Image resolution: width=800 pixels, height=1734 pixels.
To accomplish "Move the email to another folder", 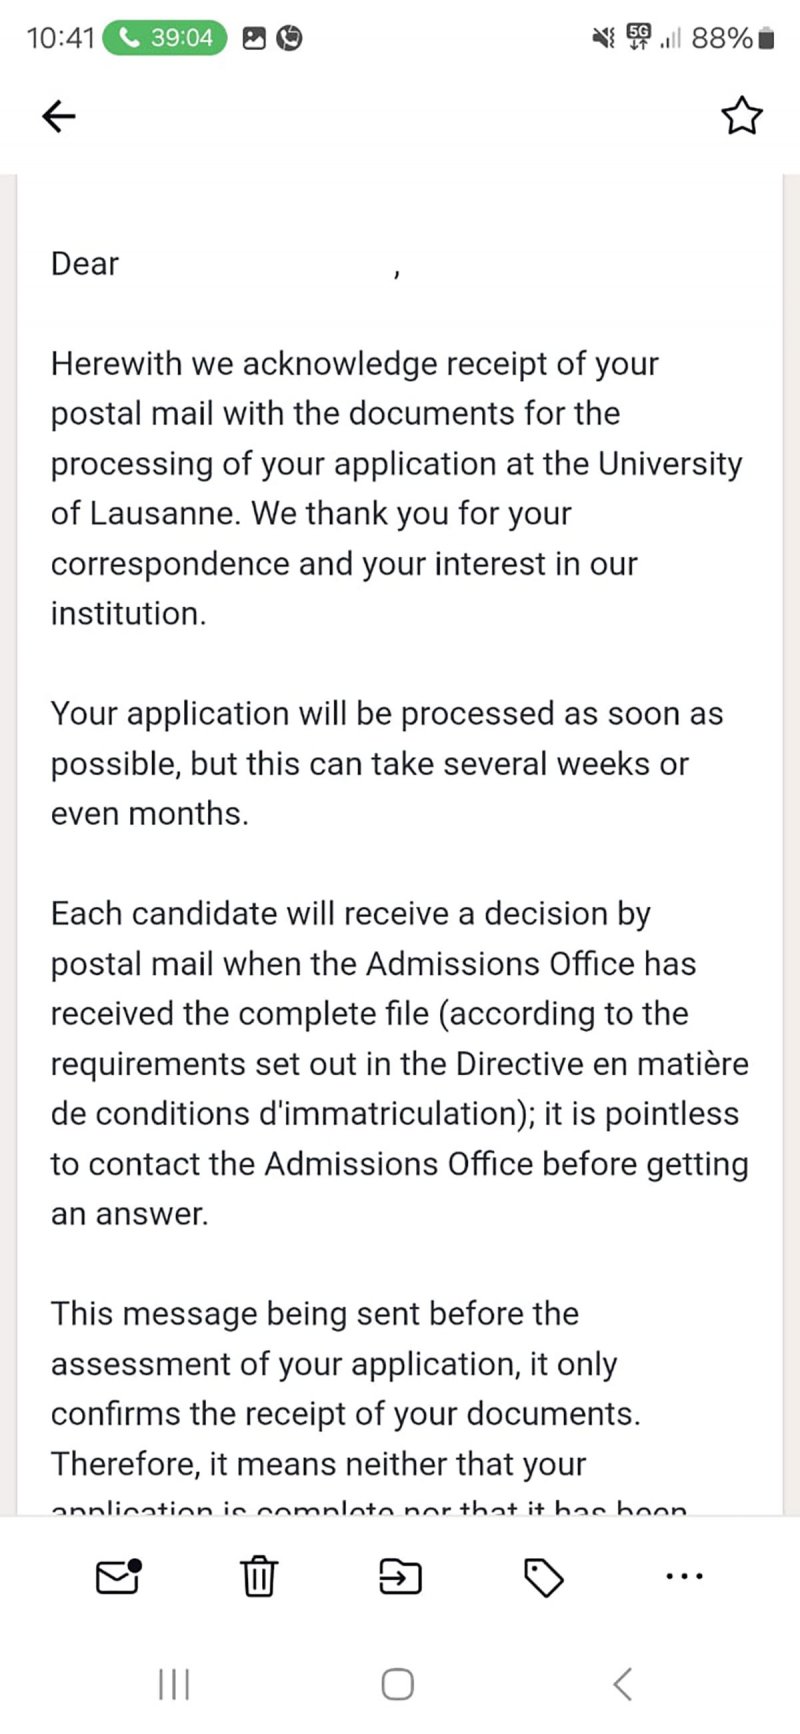I will pos(400,1576).
